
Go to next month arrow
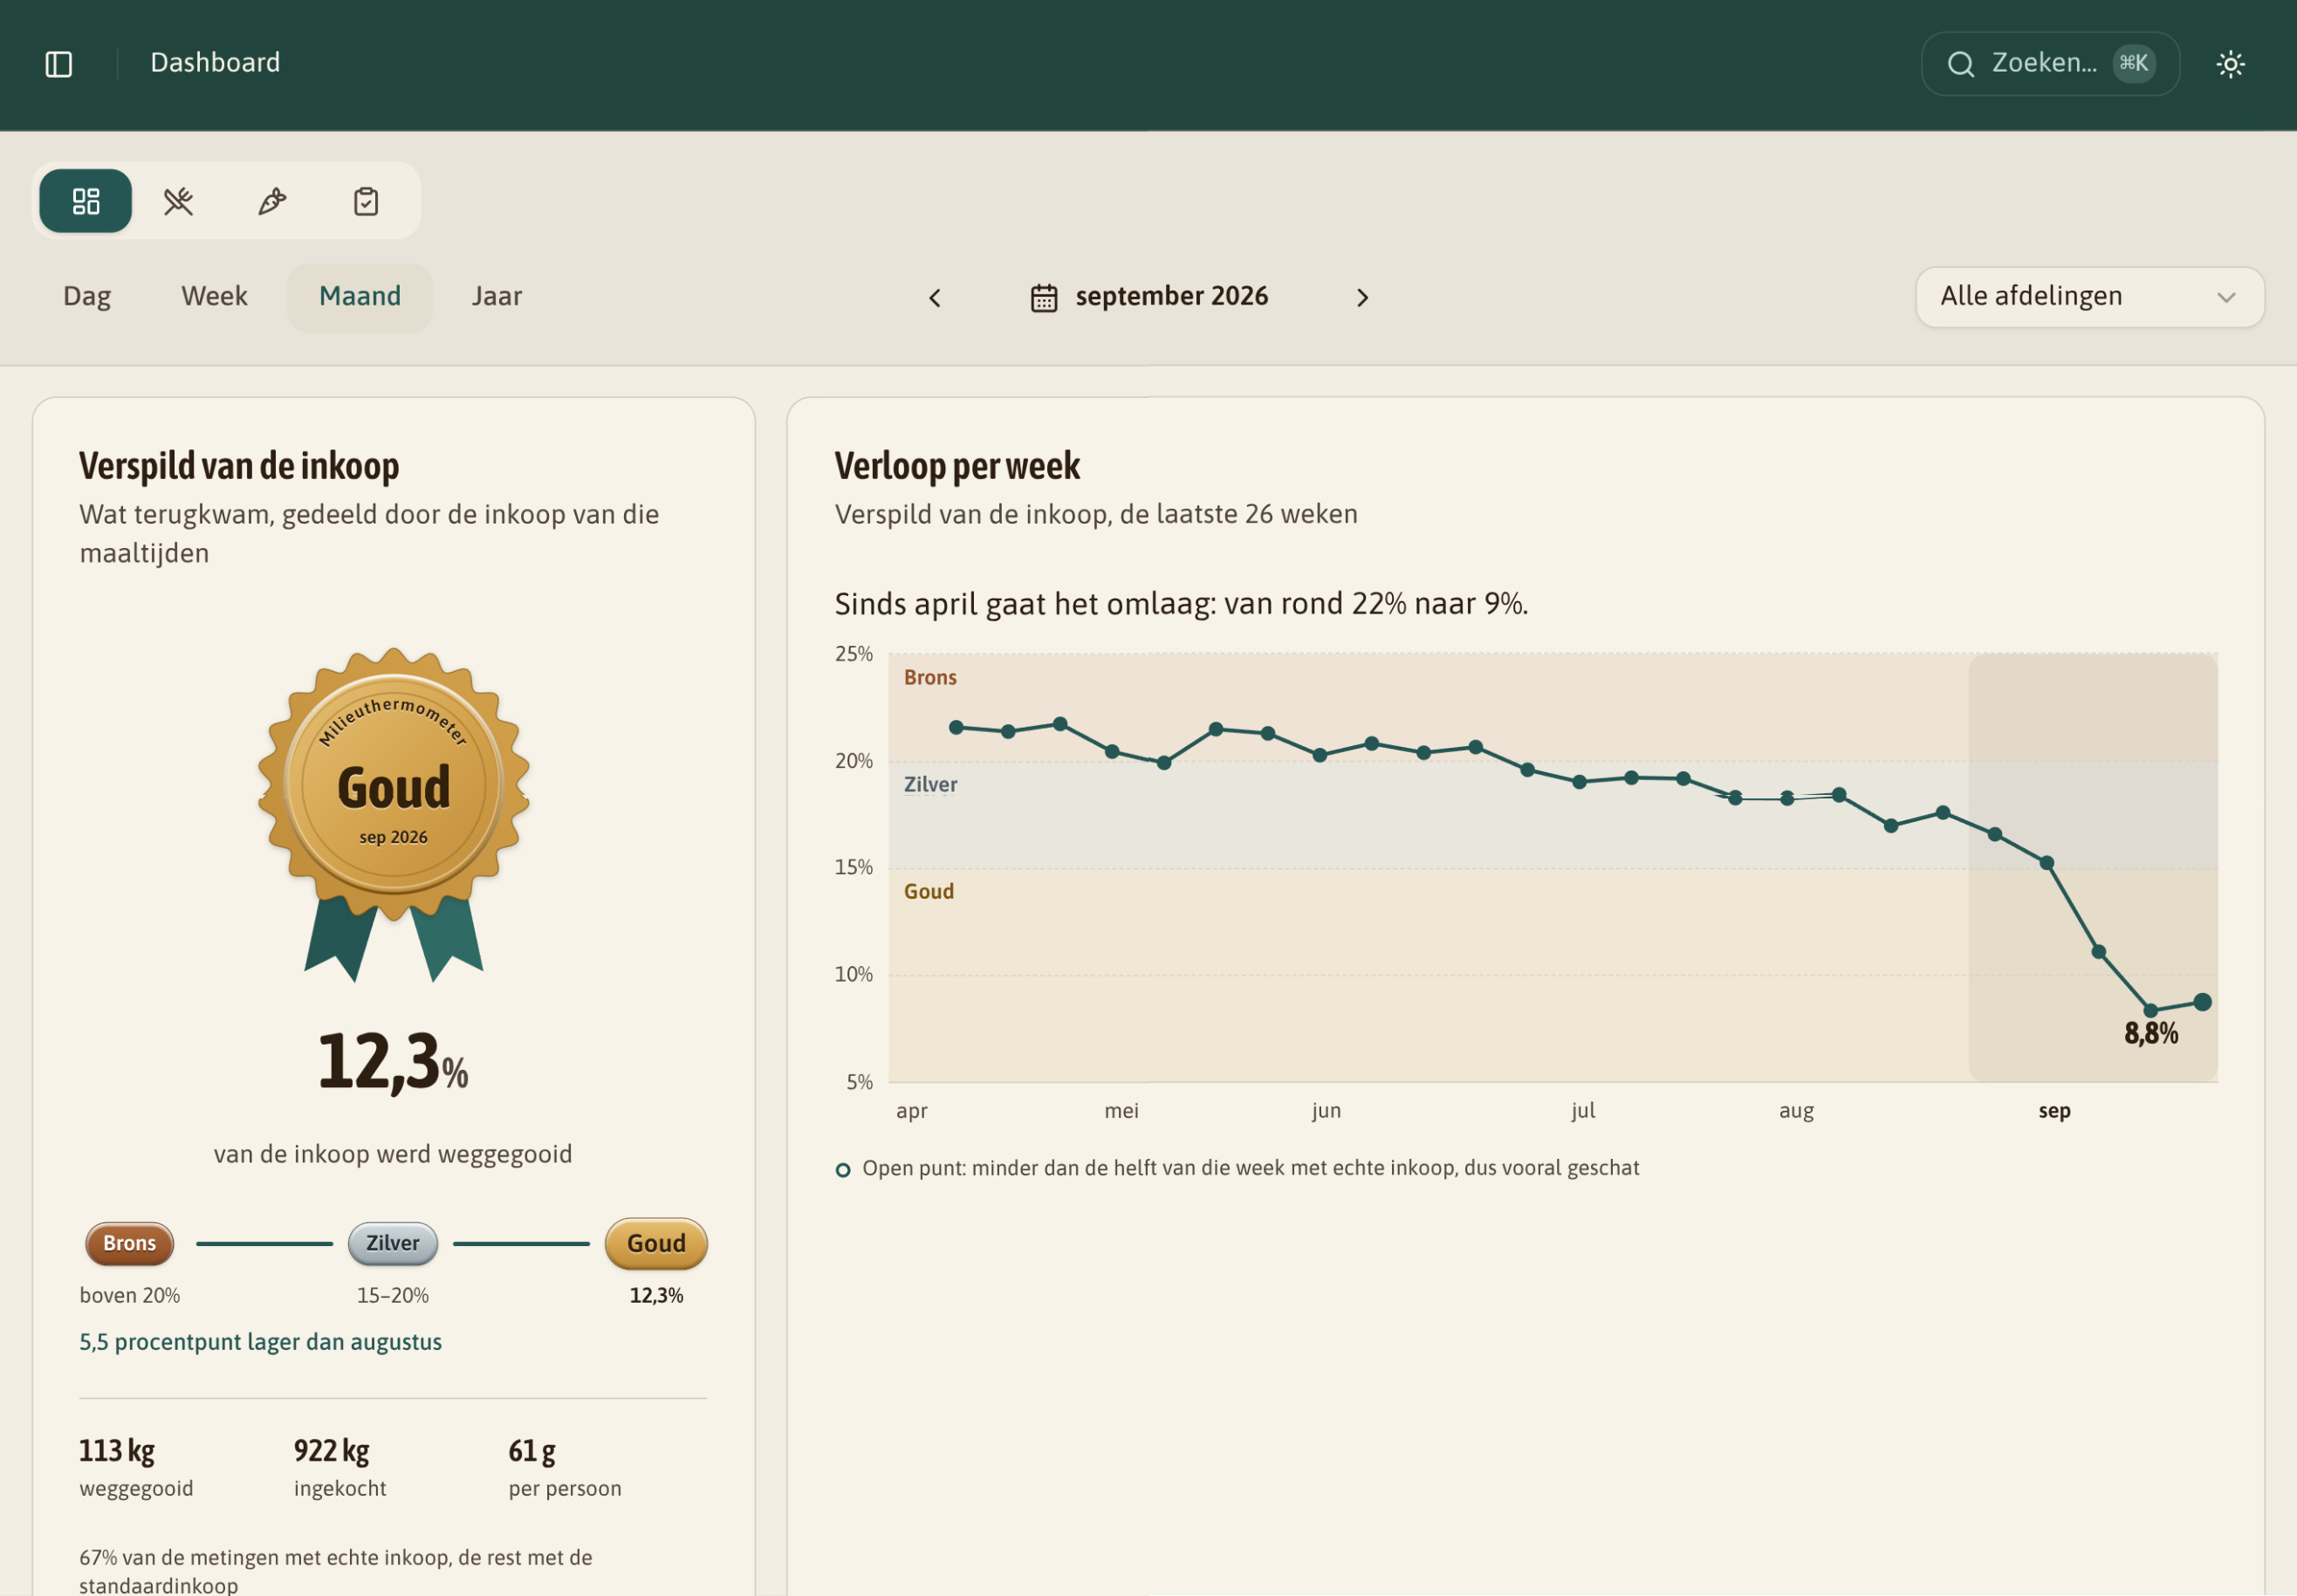1362,298
